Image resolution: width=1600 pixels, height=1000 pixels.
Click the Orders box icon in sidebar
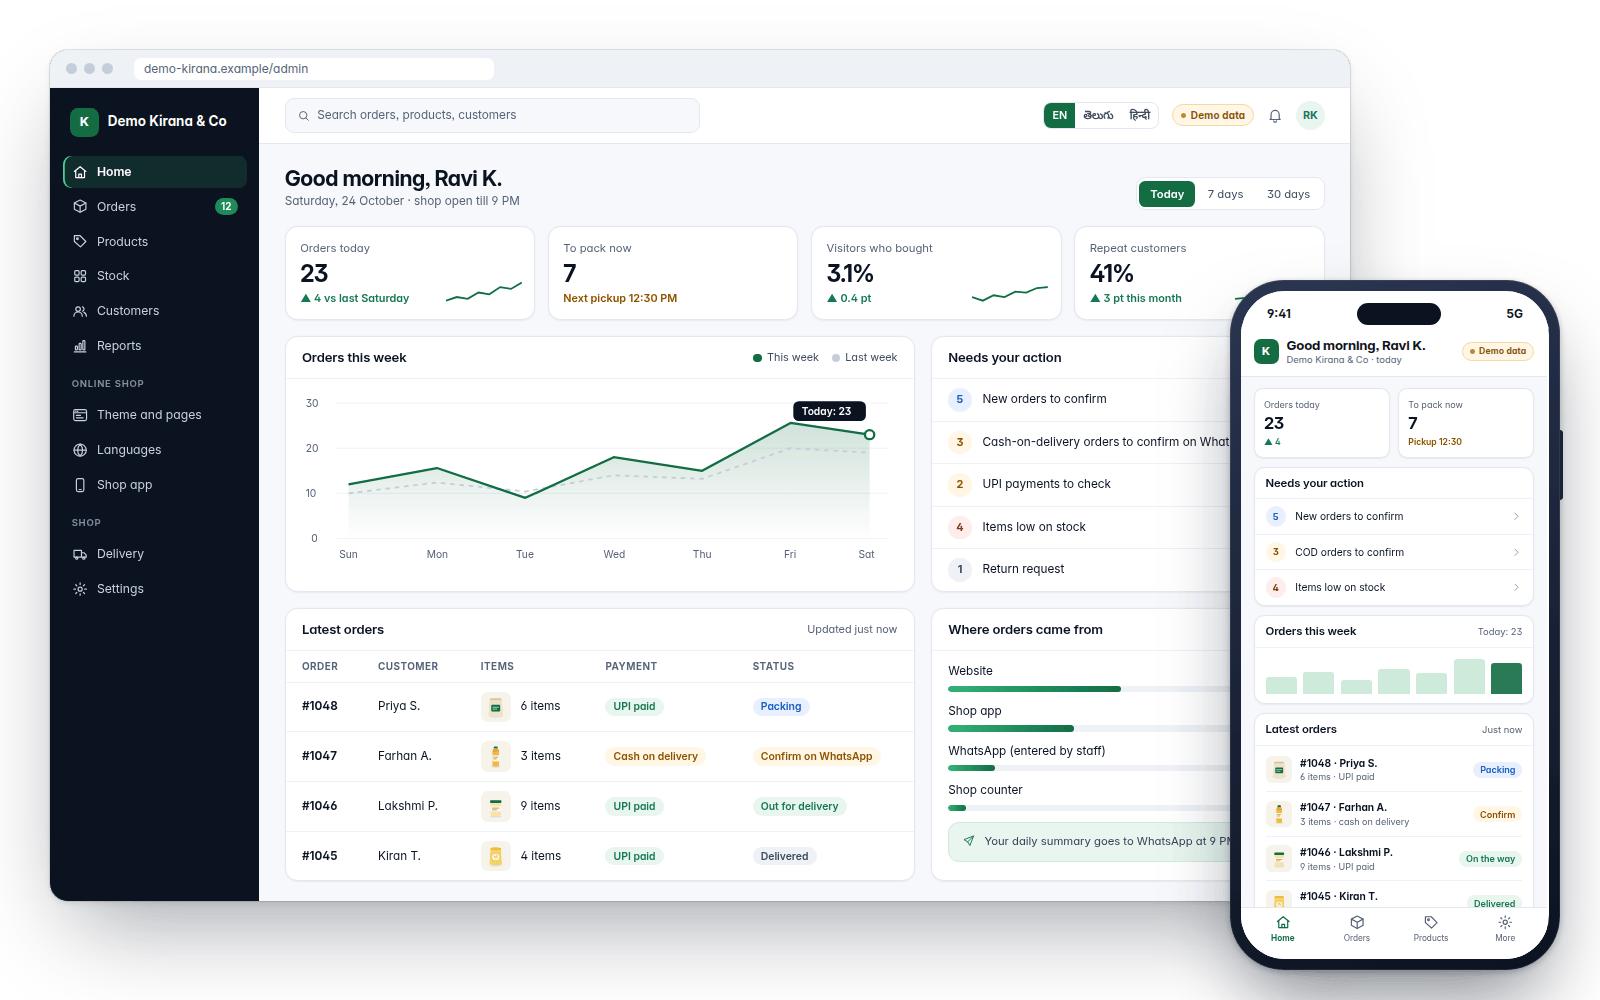(80, 207)
